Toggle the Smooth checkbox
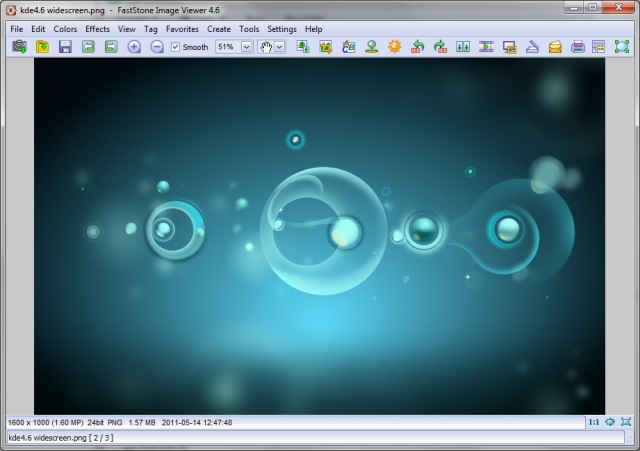This screenshot has height=451, width=640. 176,47
